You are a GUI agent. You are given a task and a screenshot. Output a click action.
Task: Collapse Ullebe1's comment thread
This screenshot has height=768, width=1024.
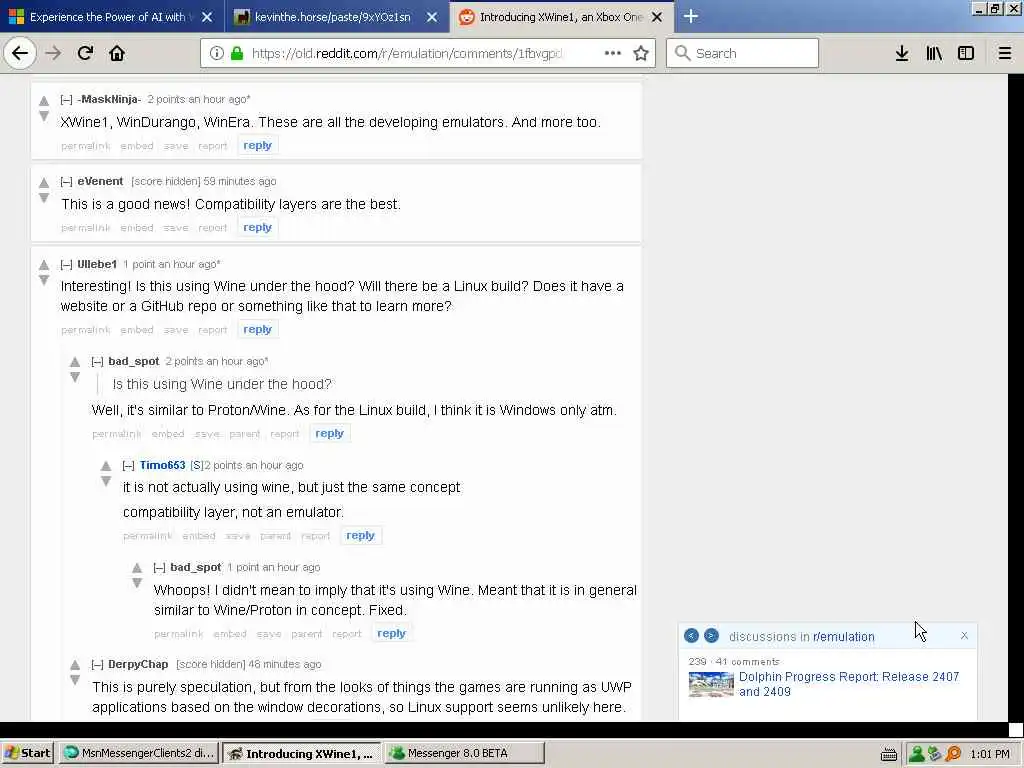pos(66,264)
